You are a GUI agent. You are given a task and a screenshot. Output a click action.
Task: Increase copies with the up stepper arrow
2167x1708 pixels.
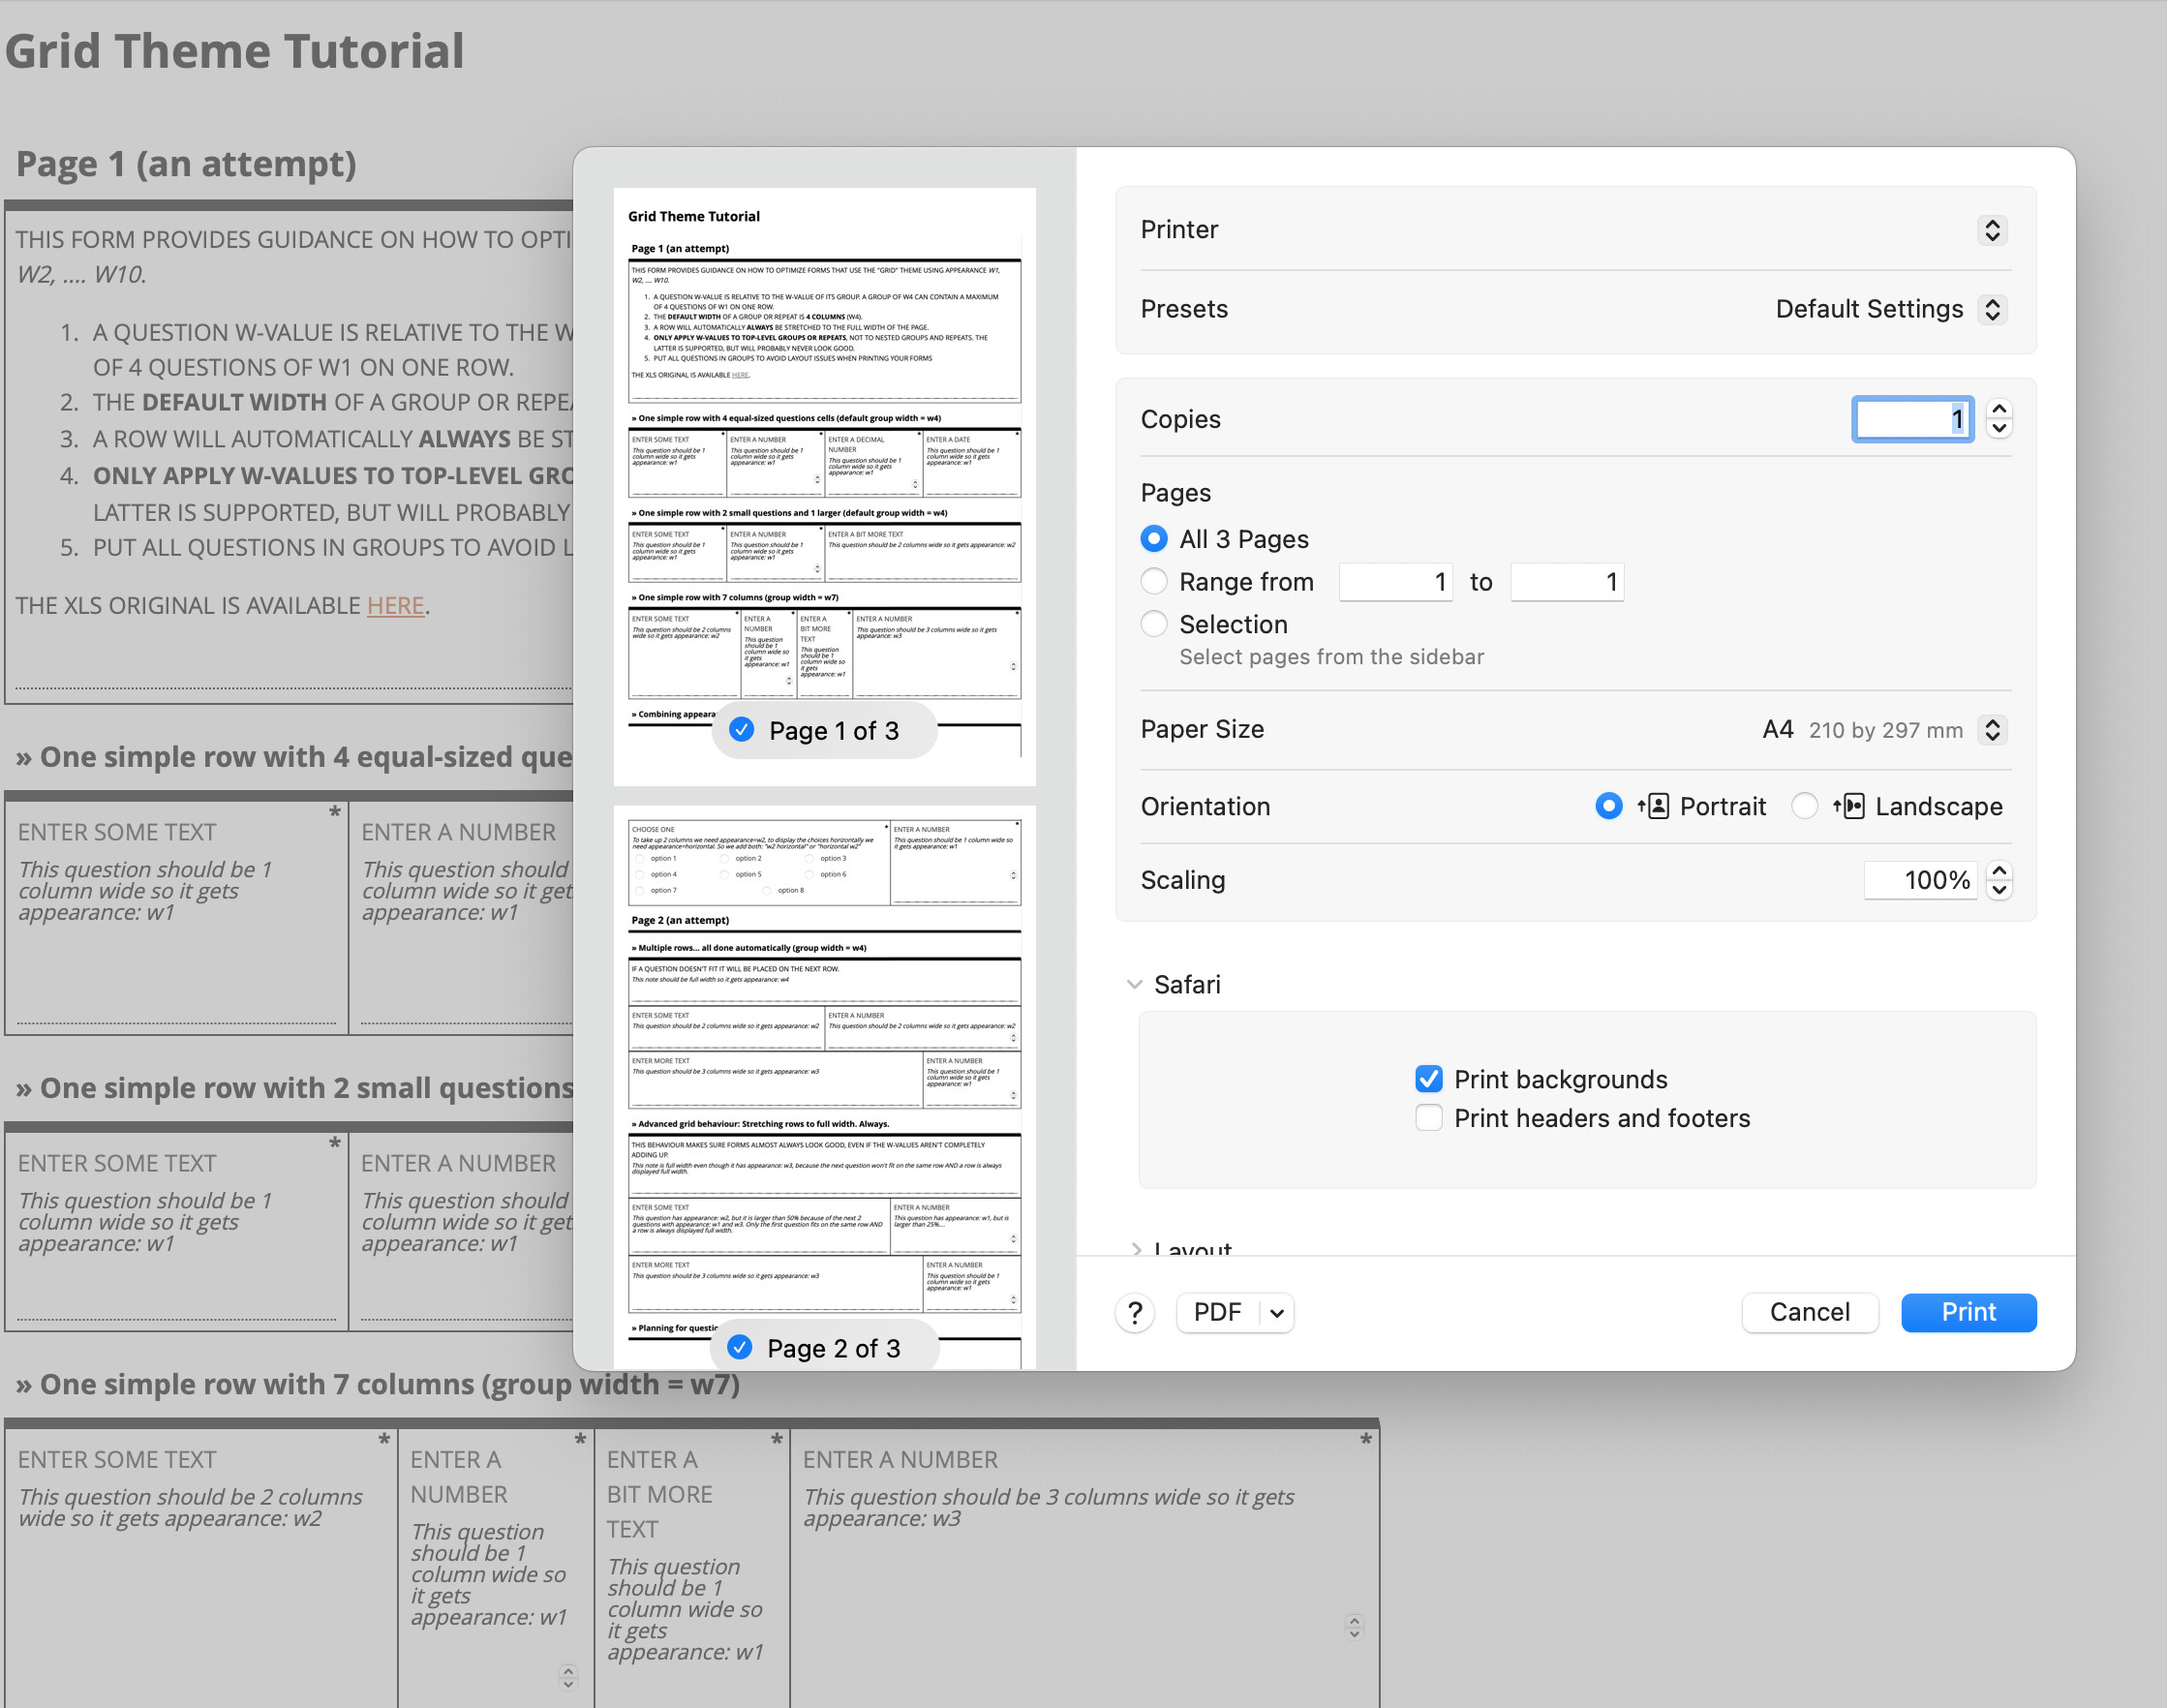[1998, 409]
